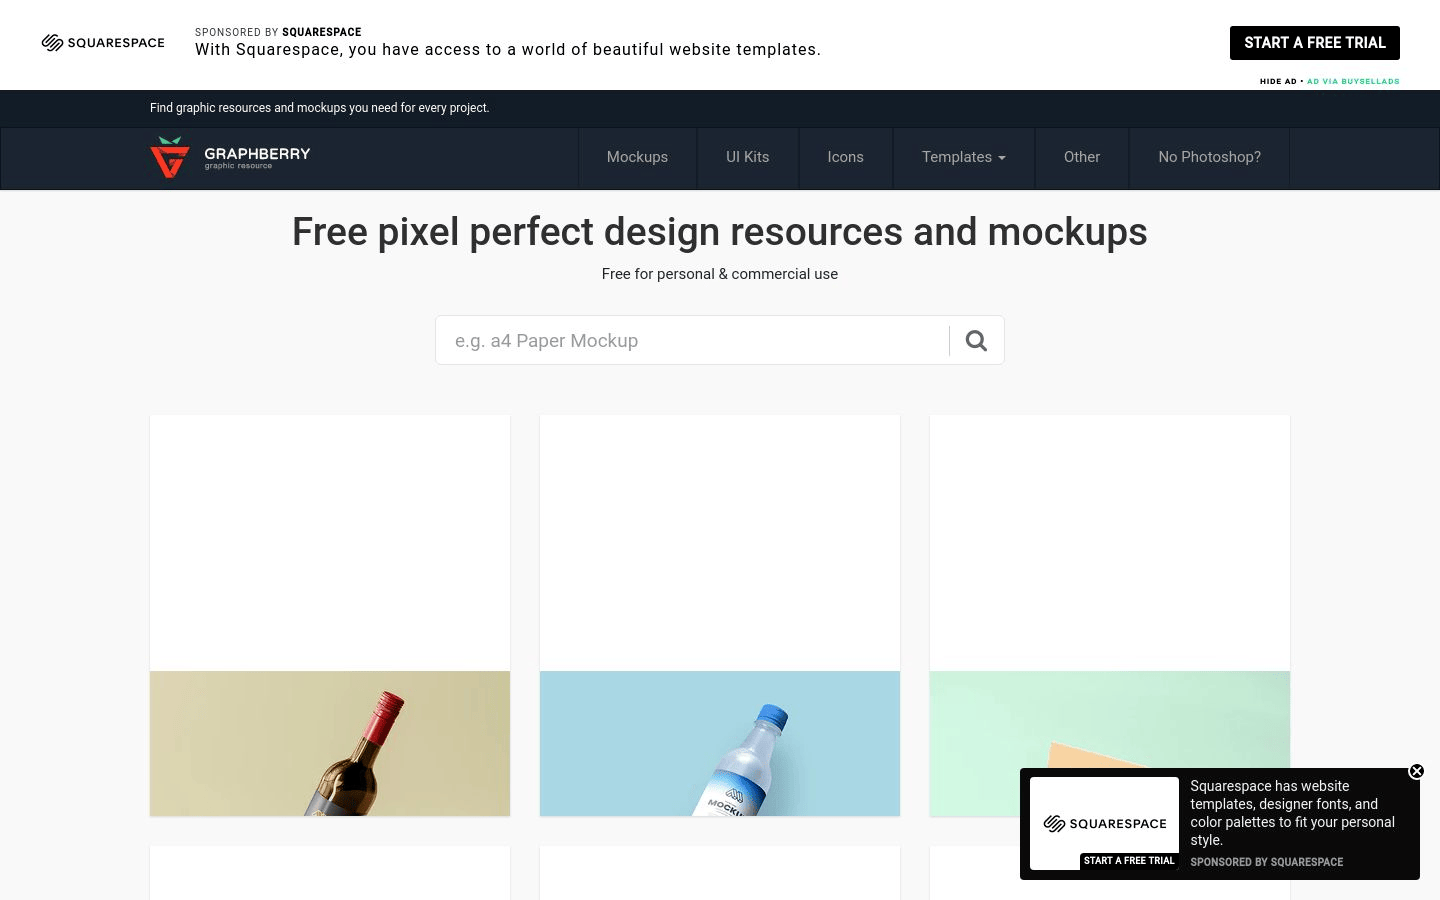Focus the a4 Paper Mockup search field
Viewport: 1440px width, 900px height.
[692, 341]
